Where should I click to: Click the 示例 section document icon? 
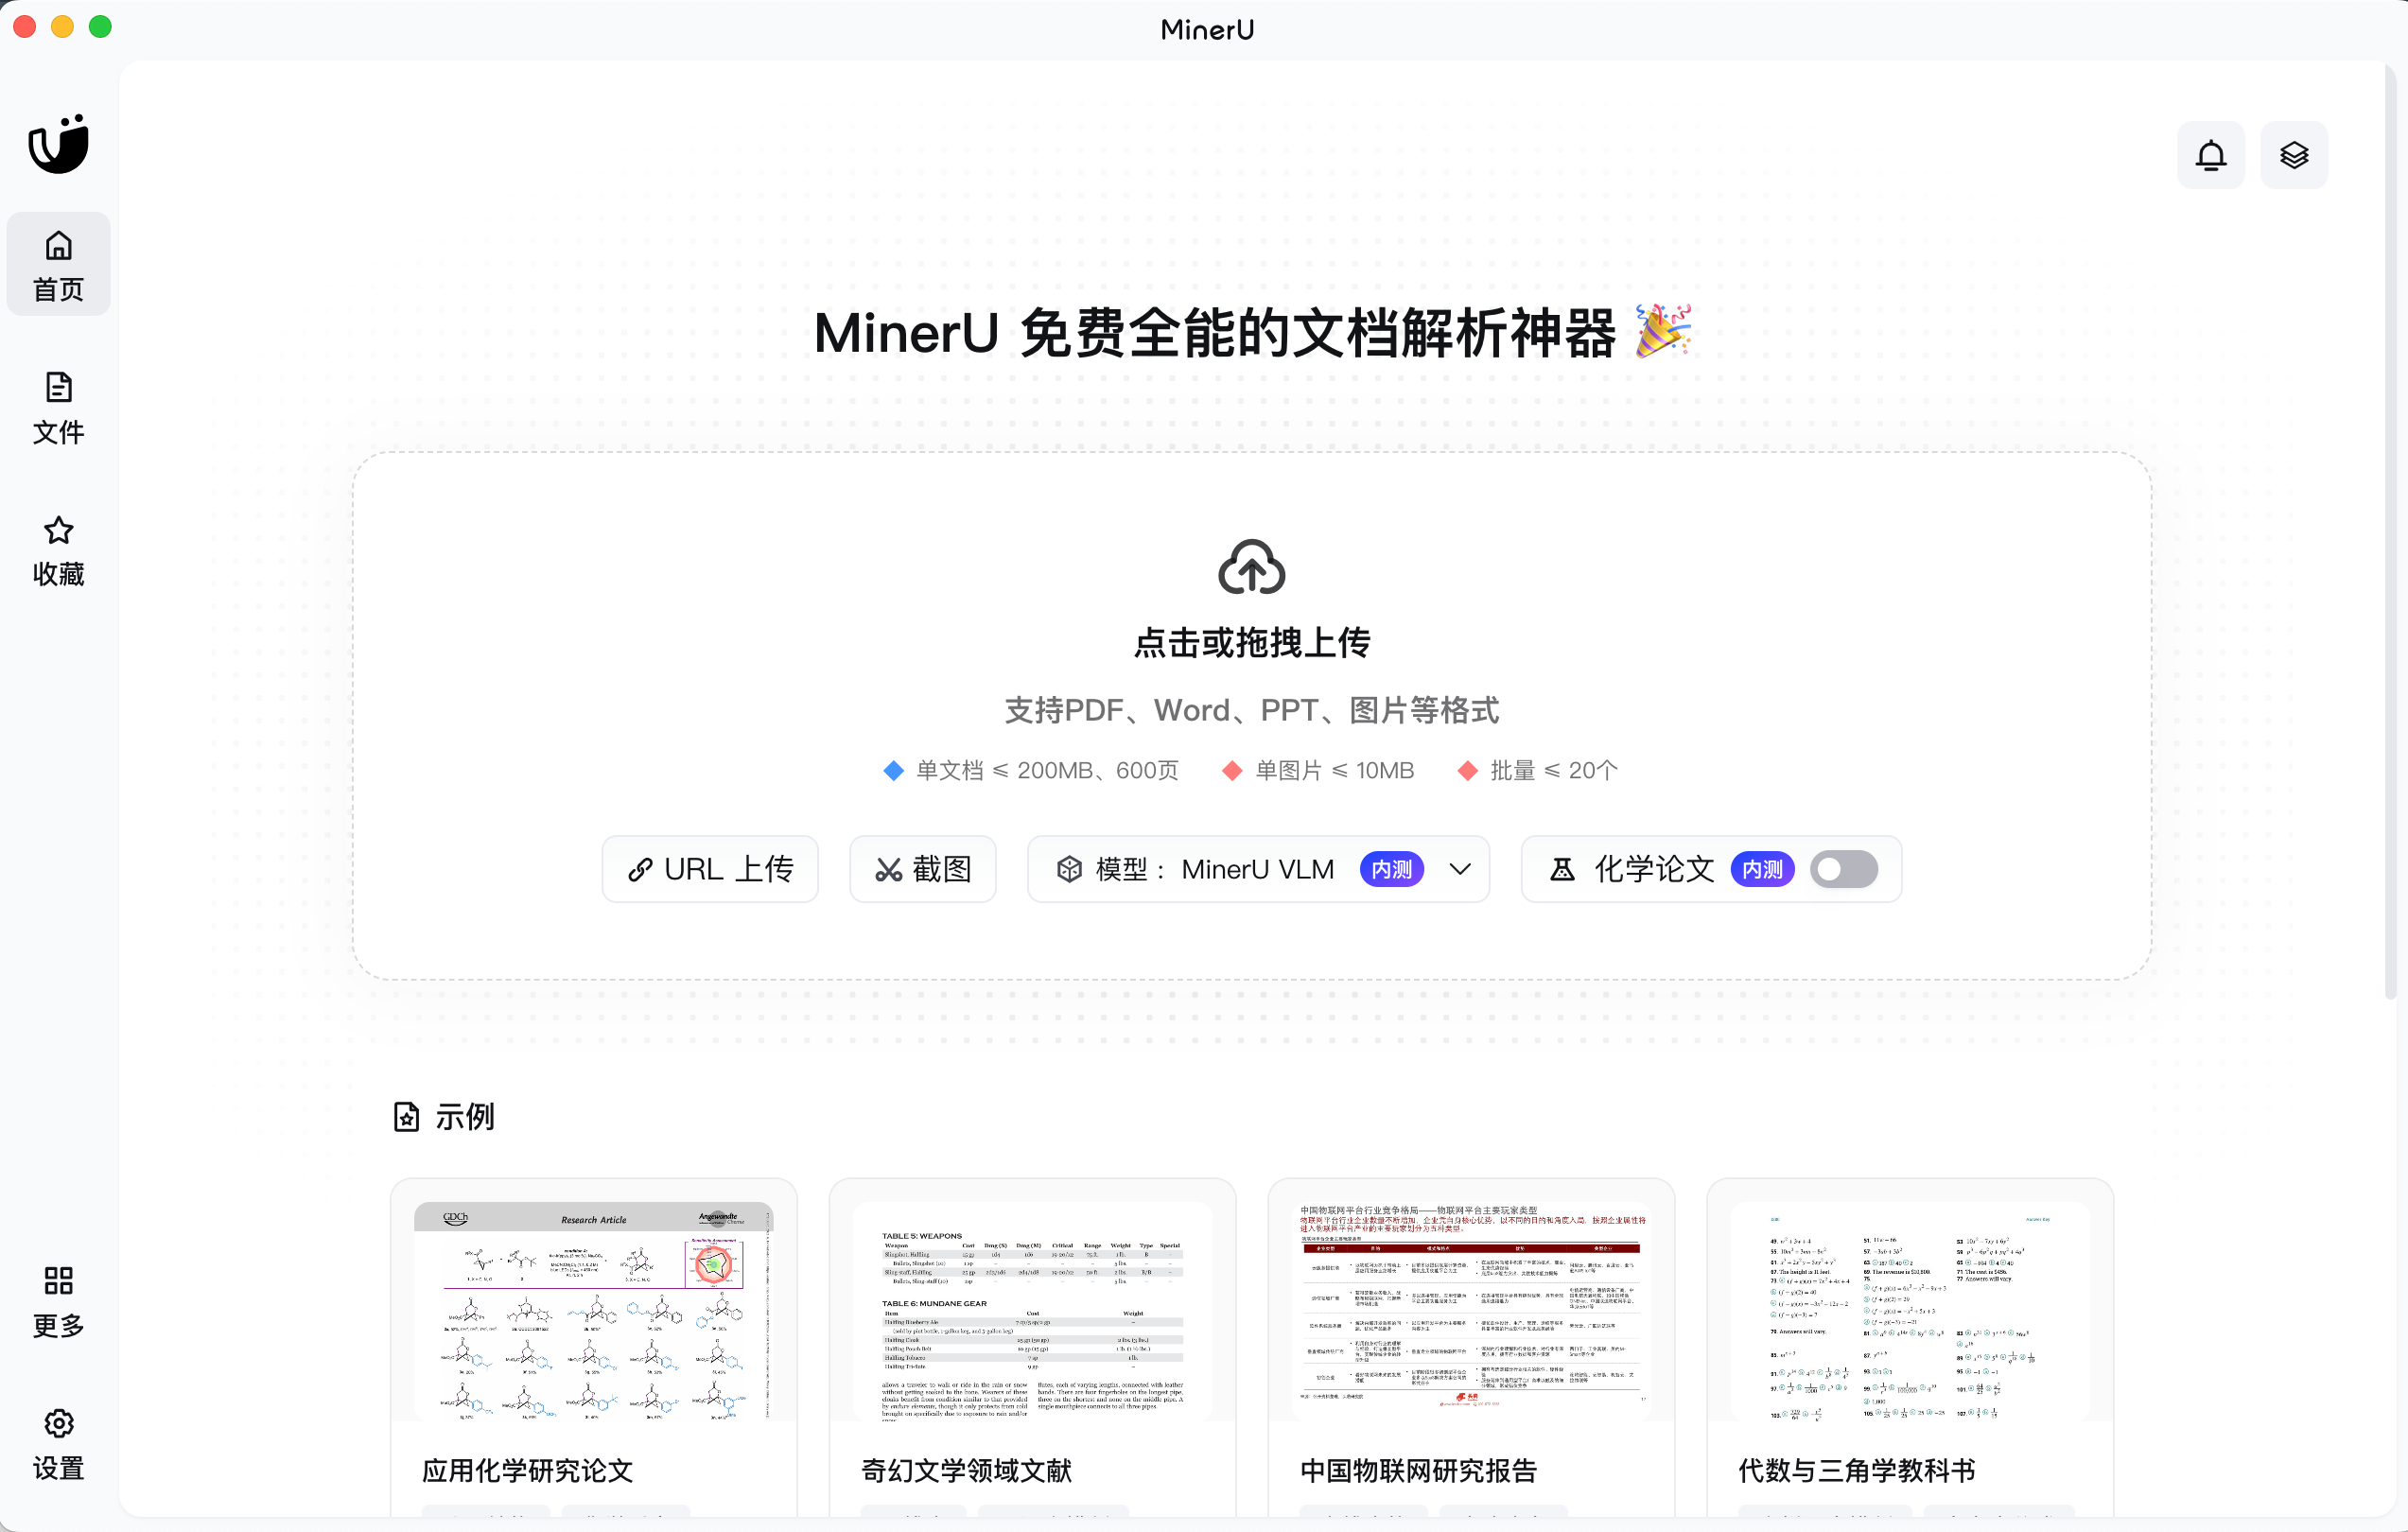406,1116
